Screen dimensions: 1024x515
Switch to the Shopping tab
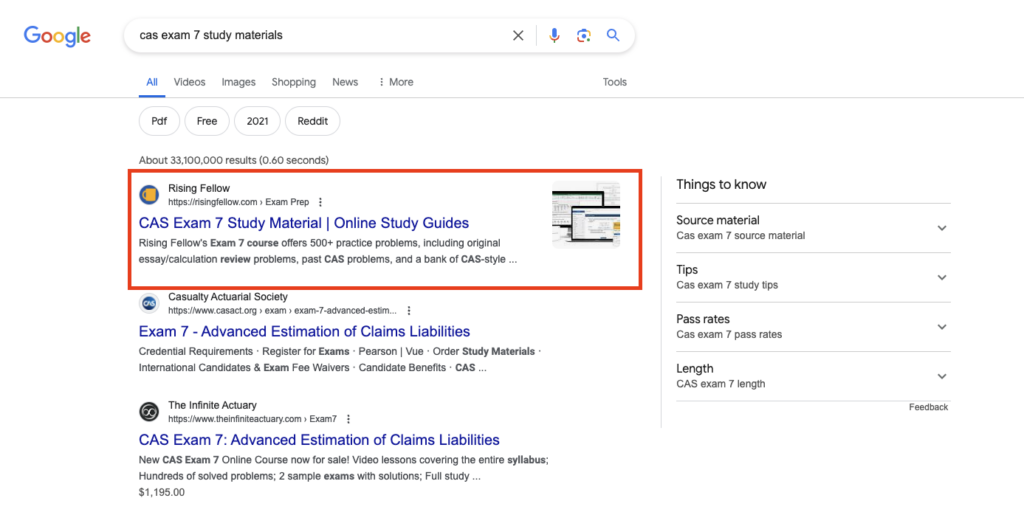click(294, 82)
